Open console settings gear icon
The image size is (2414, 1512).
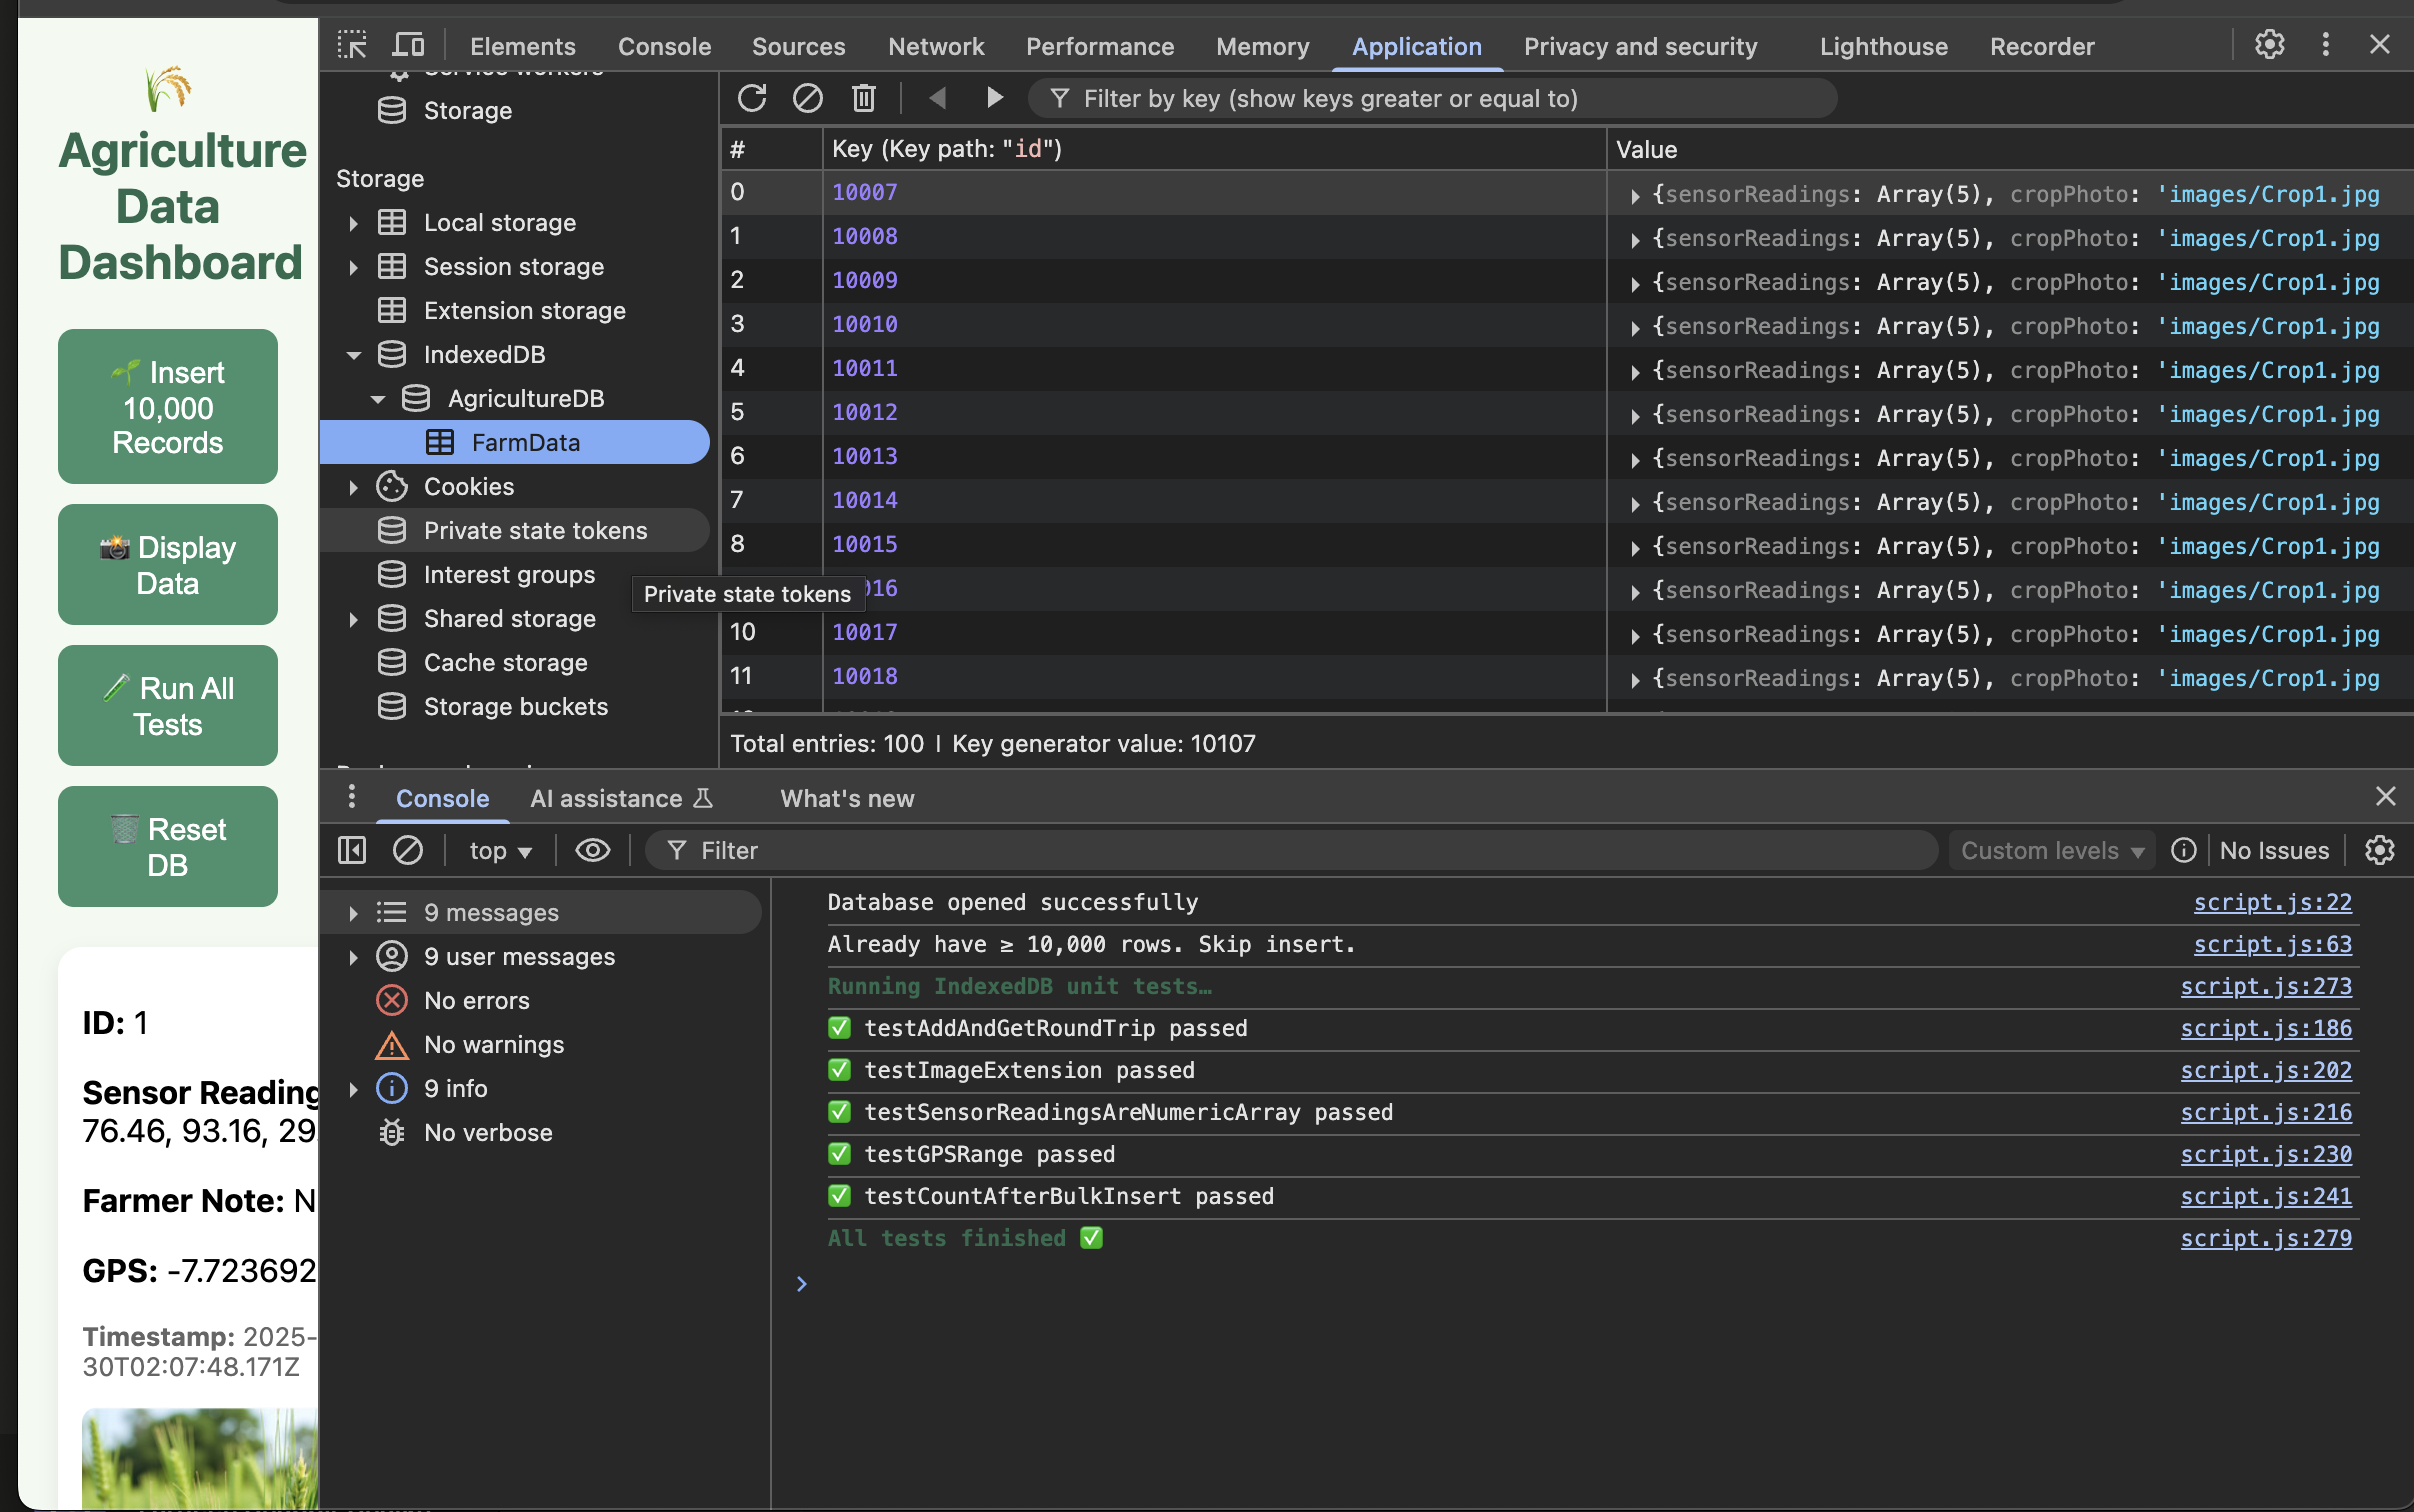click(2379, 850)
